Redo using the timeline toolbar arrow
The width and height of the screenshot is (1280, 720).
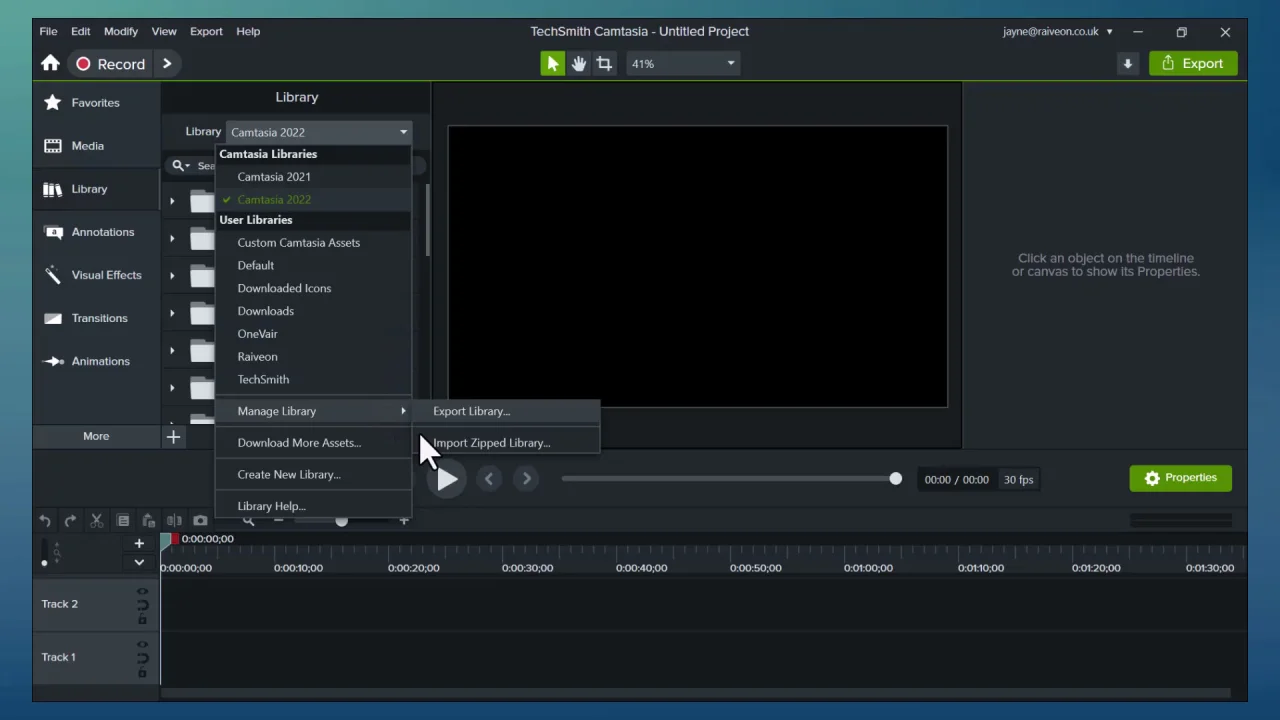70,520
